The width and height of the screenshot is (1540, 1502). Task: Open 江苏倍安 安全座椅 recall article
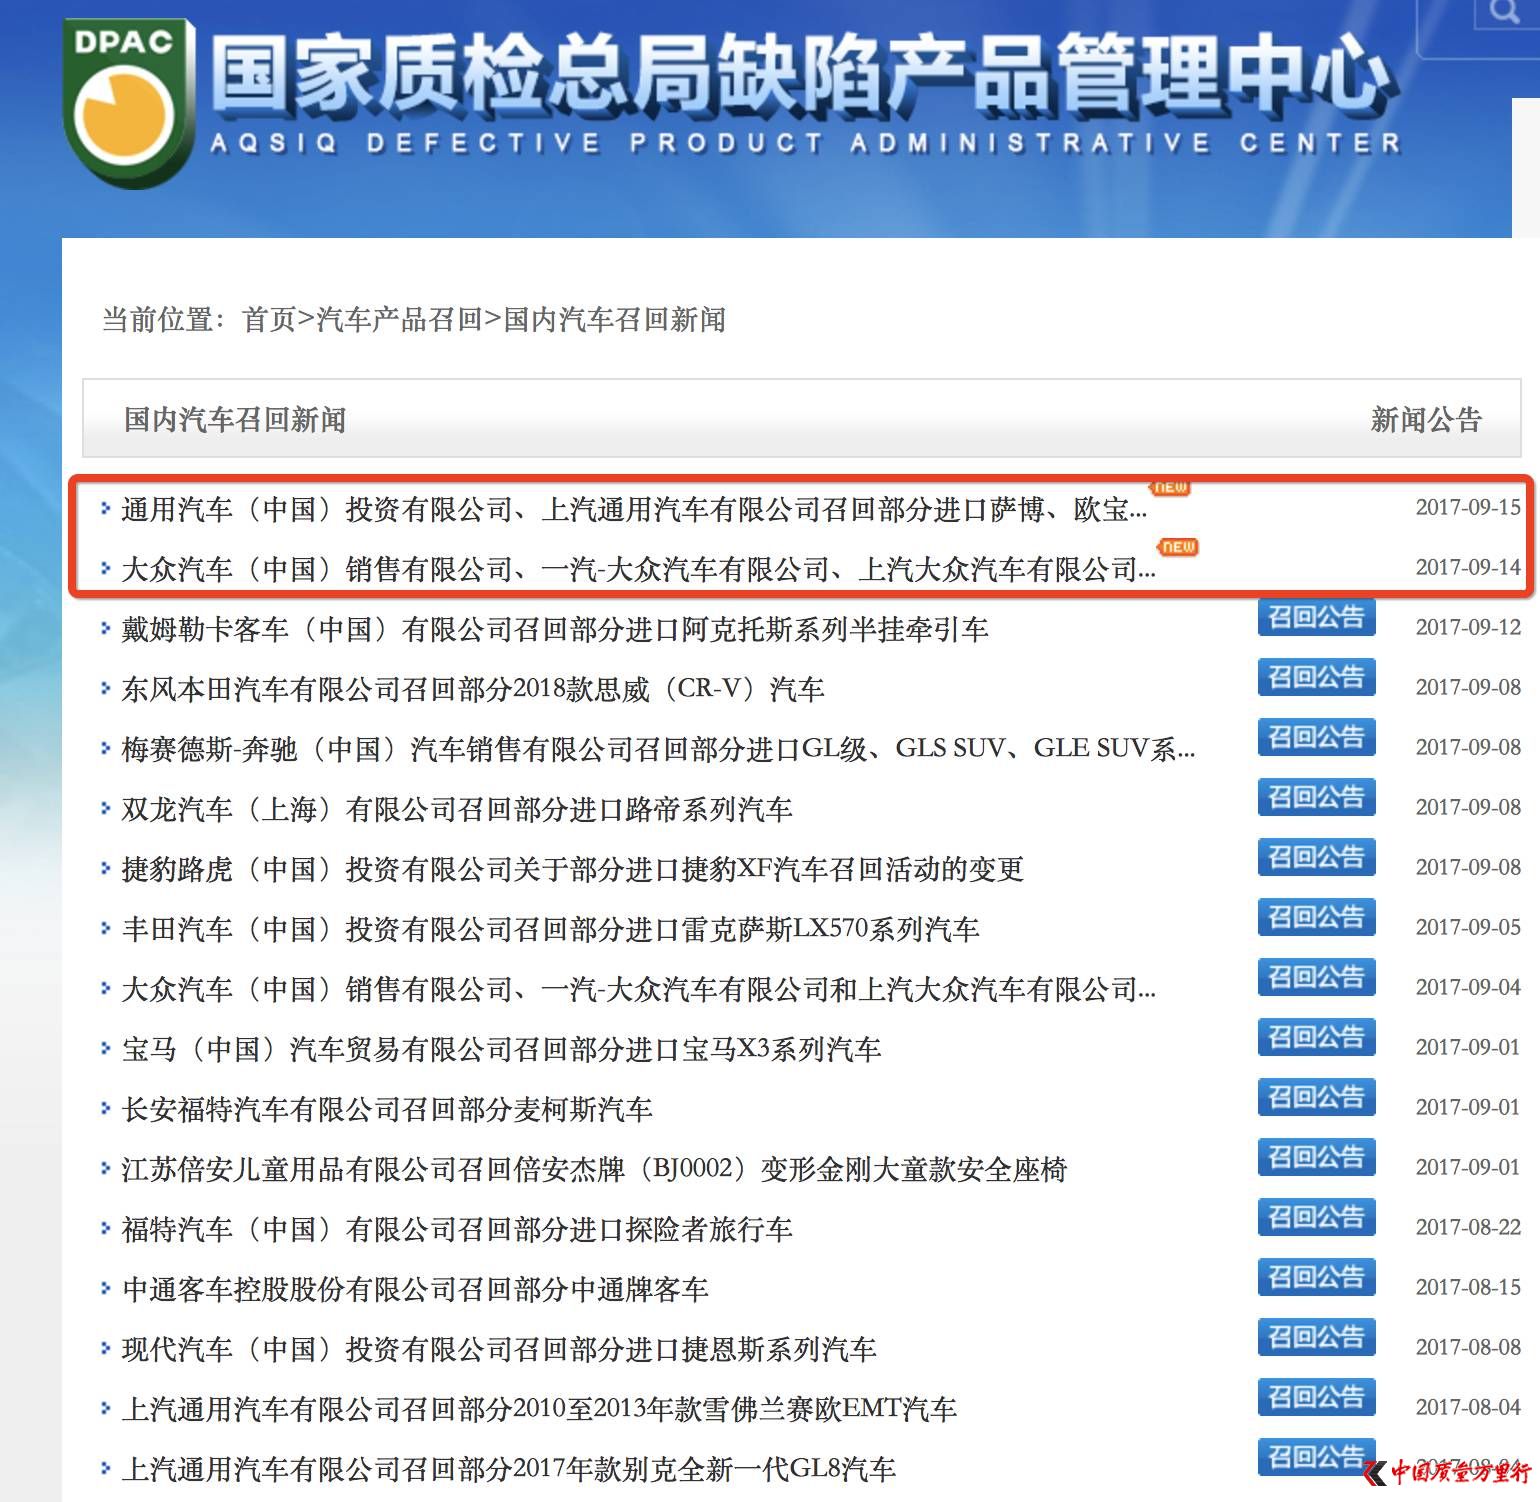(x=594, y=1169)
